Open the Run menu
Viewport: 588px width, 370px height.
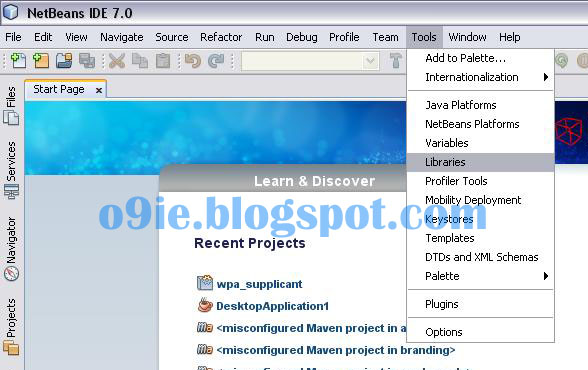[x=265, y=37]
